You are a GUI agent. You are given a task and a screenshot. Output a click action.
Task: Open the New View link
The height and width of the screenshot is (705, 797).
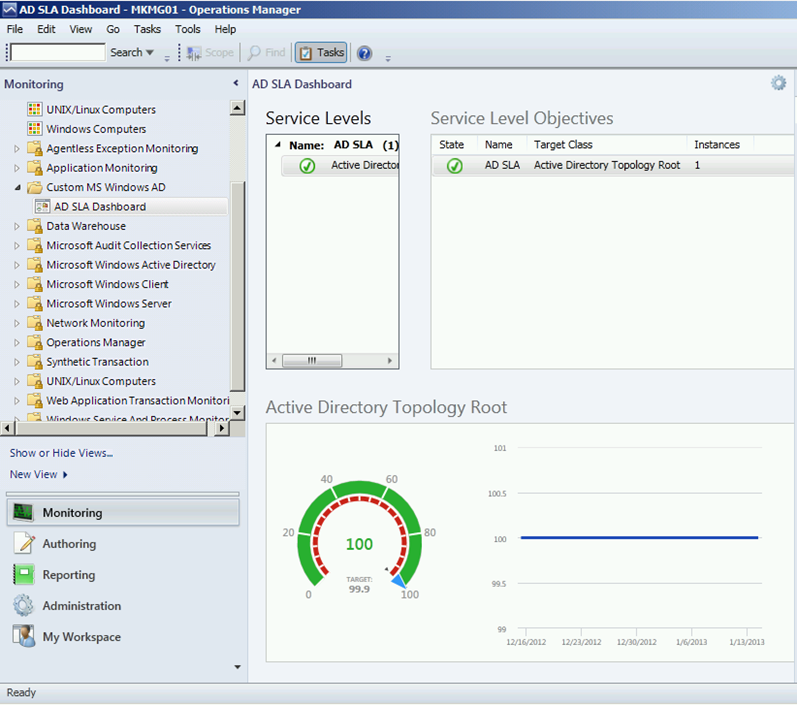pos(38,474)
